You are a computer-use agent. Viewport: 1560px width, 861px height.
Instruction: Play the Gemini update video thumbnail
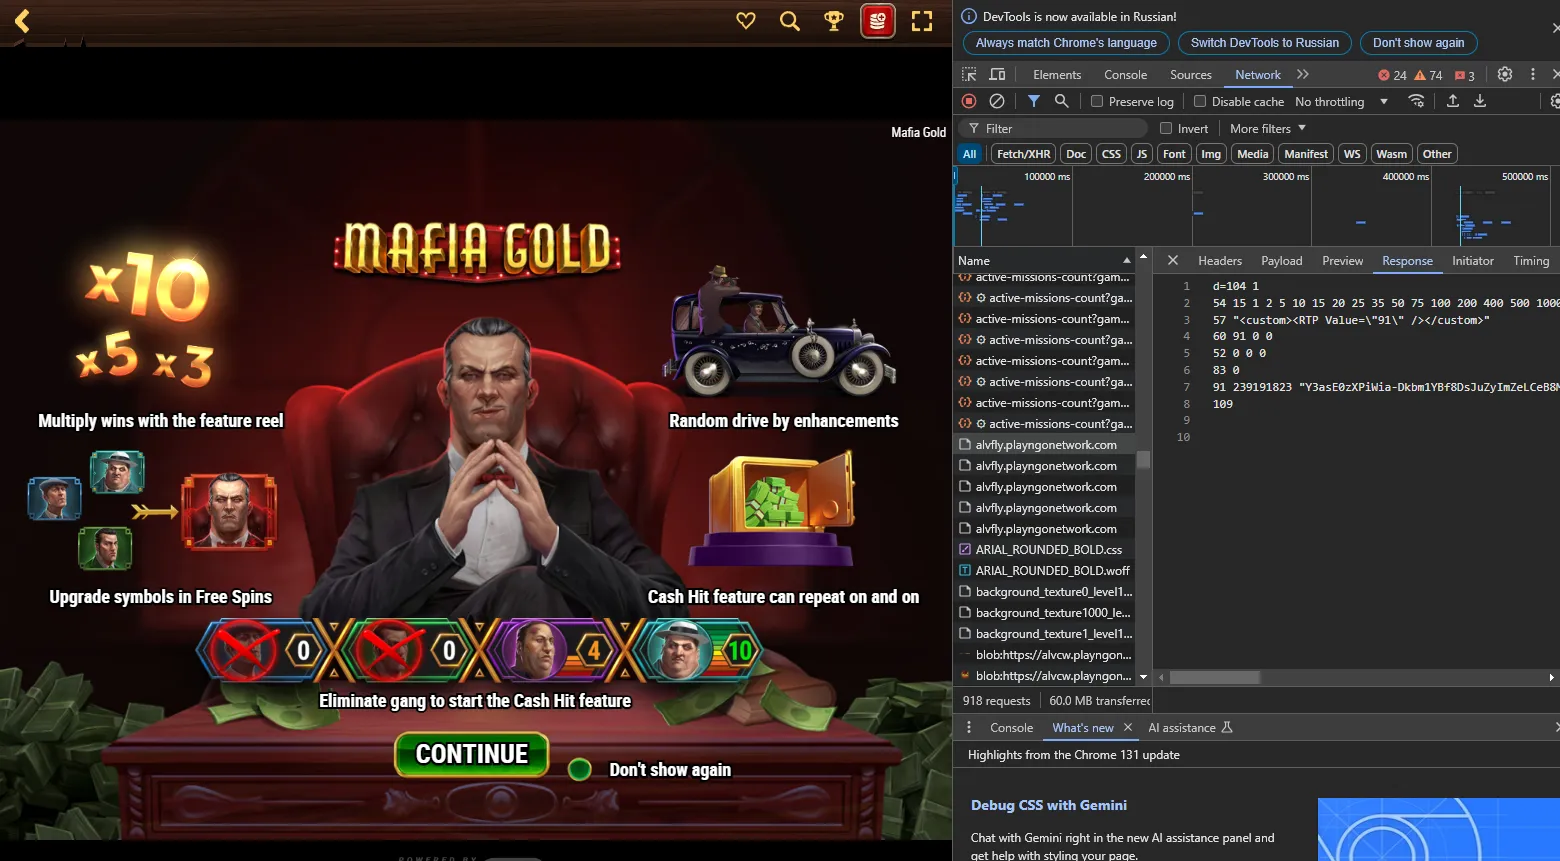tap(1438, 829)
